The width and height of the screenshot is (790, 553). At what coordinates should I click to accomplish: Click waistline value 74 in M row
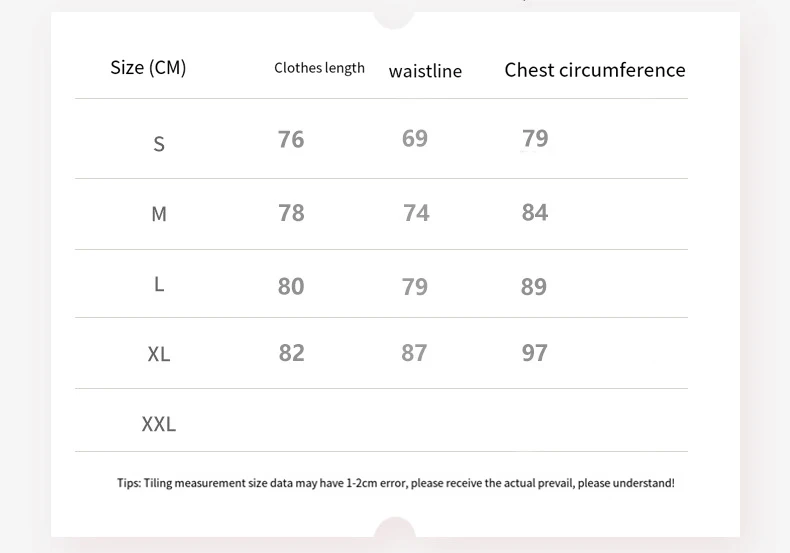pos(416,213)
